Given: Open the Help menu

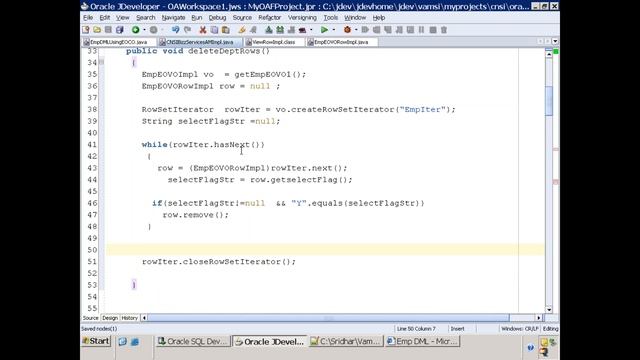Looking at the screenshot, I should (x=379, y=18).
